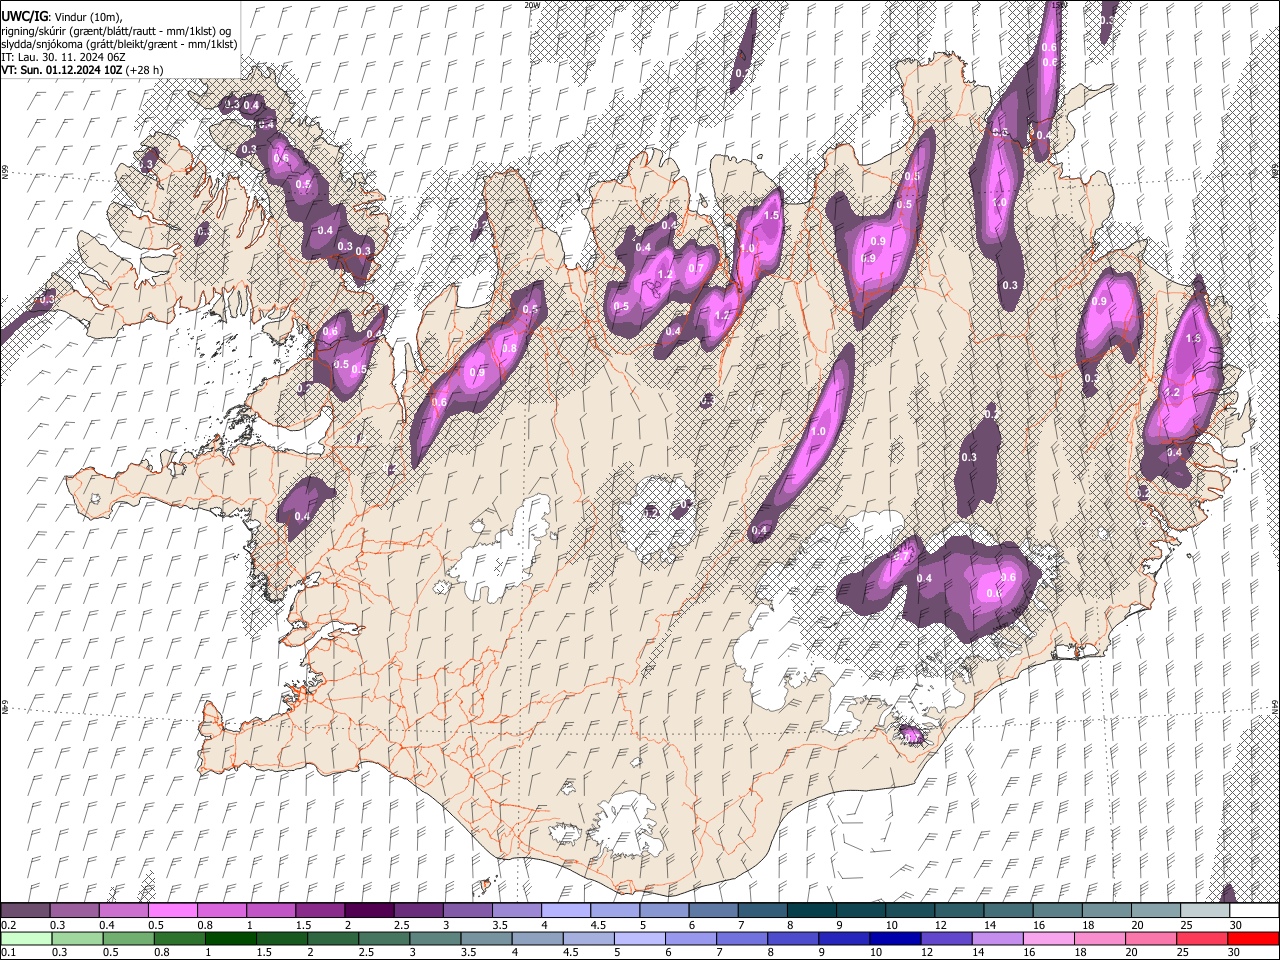Click the pale grey upper swatch labeled 25
This screenshot has width=1280, height=960.
[1204, 911]
